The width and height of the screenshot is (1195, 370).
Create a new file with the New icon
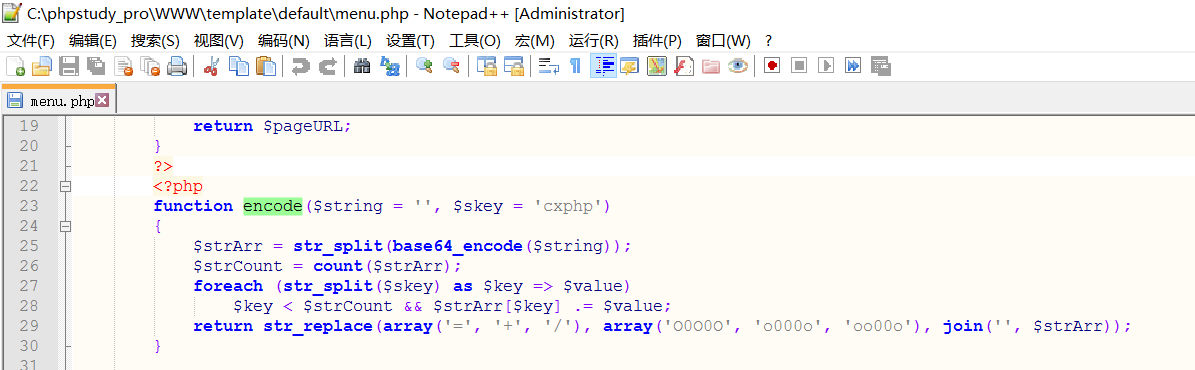[x=15, y=66]
